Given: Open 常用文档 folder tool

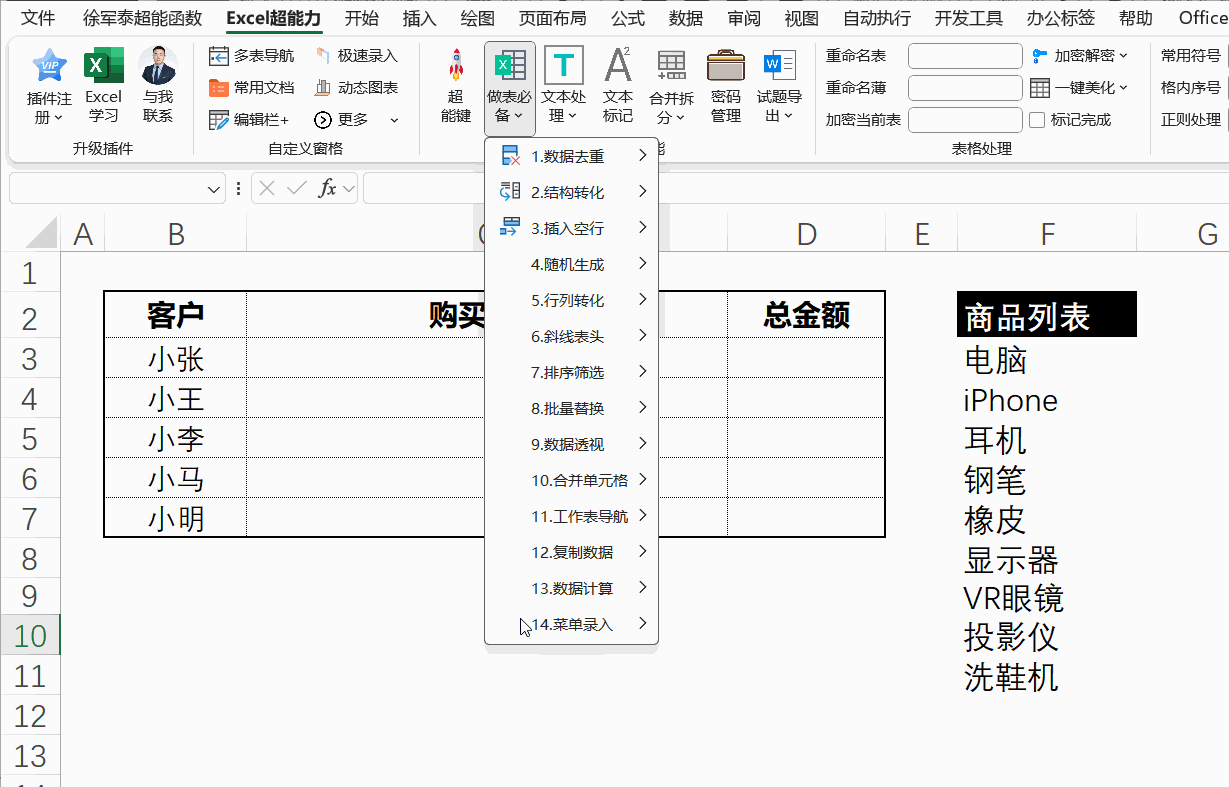Looking at the screenshot, I should [251, 88].
